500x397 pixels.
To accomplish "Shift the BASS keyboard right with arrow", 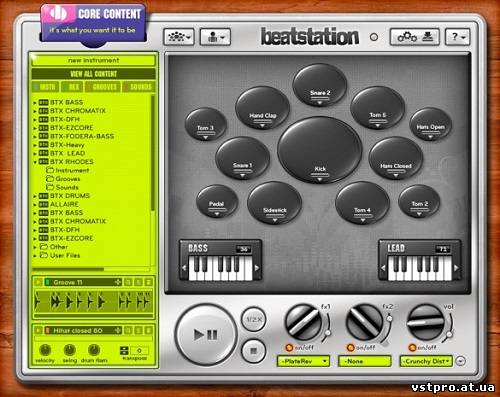I will pos(257,268).
